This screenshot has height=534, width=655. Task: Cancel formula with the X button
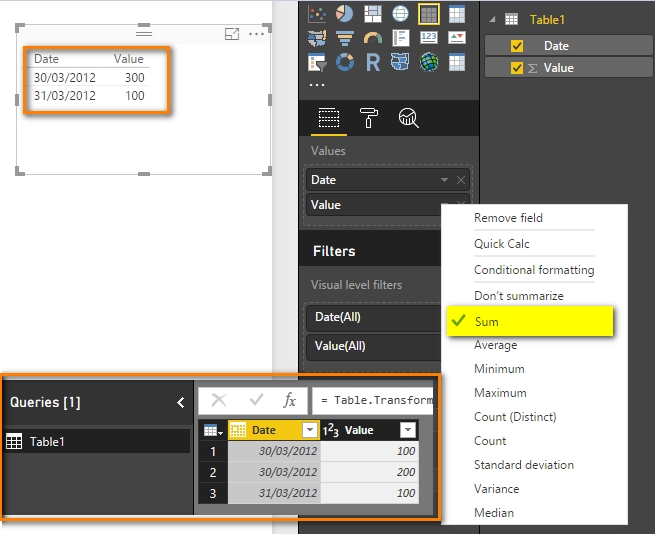coord(219,400)
